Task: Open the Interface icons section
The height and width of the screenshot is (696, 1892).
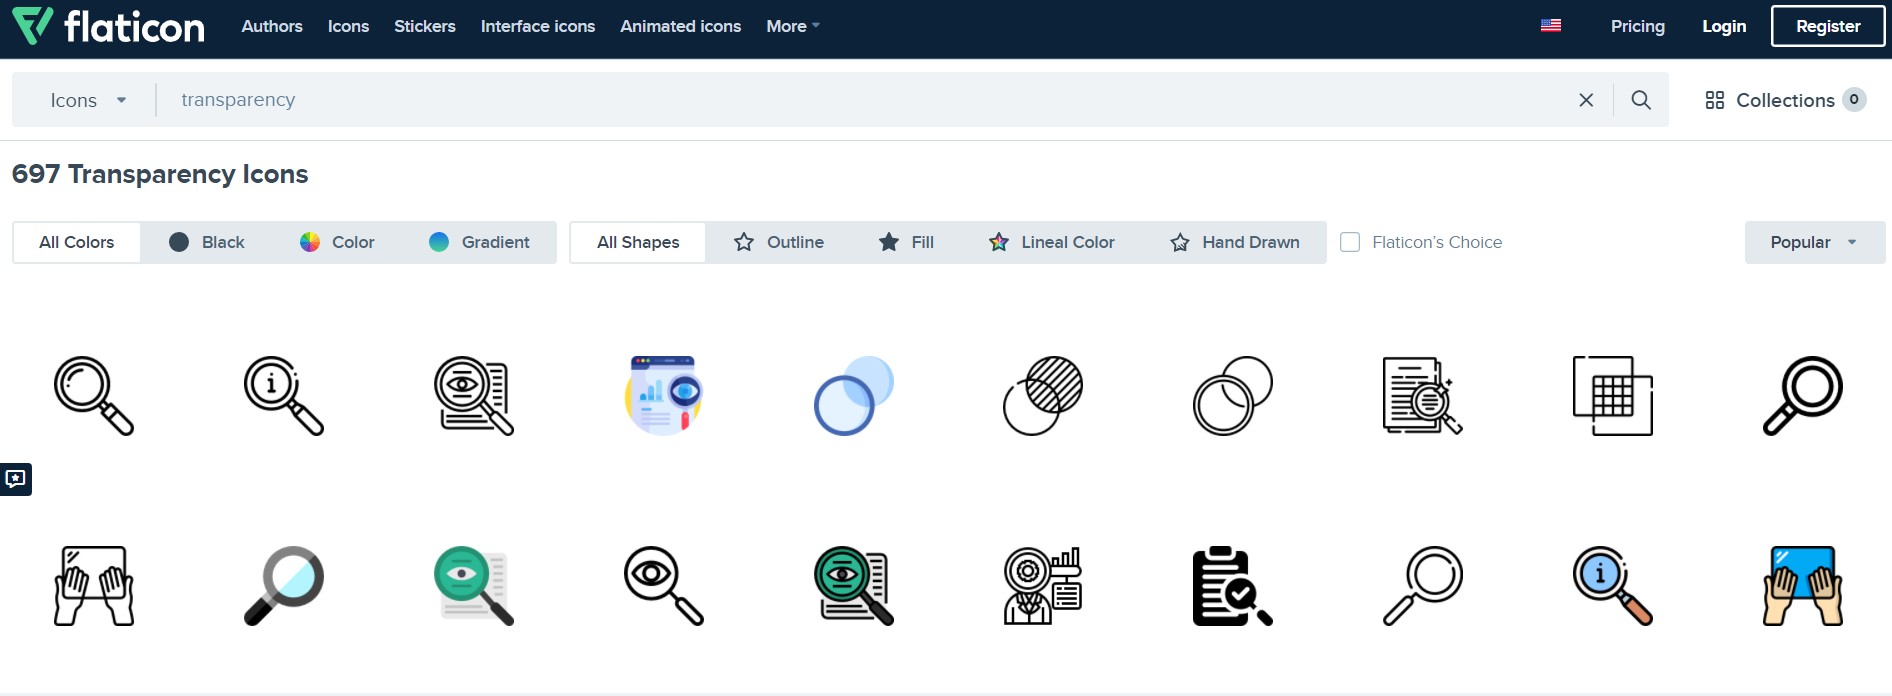Action: pos(538,26)
